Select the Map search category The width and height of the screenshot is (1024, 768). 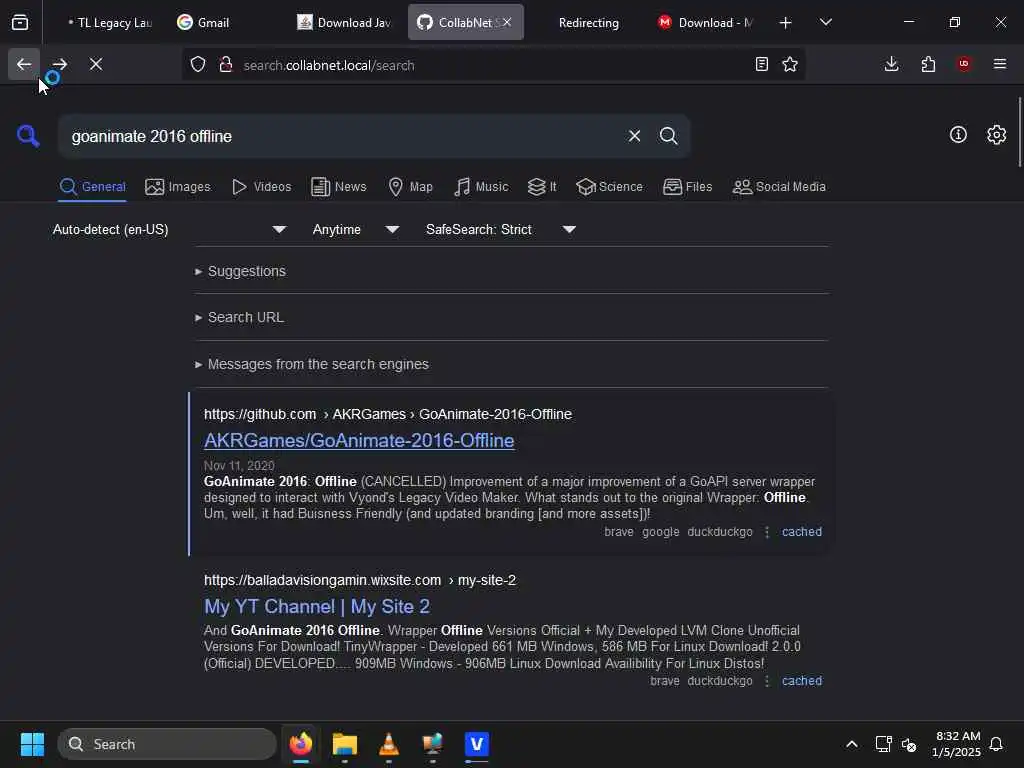click(x=410, y=187)
